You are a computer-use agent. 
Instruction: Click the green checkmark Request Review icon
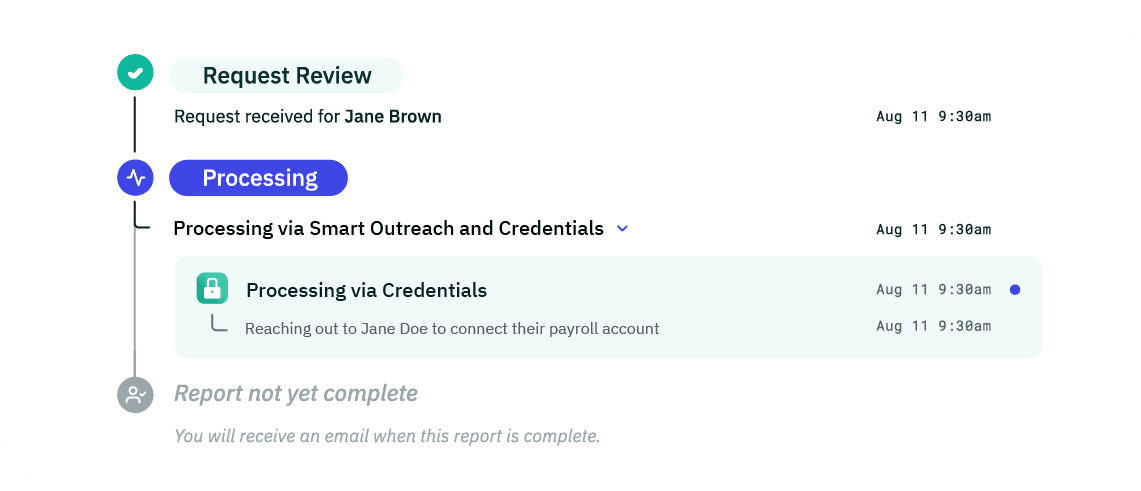click(x=135, y=73)
